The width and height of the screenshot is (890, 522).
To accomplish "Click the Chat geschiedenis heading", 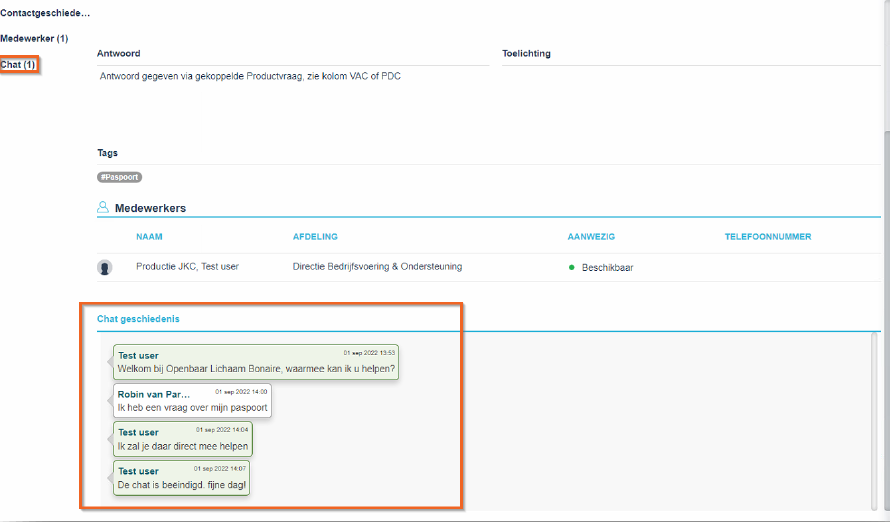I will point(138,319).
